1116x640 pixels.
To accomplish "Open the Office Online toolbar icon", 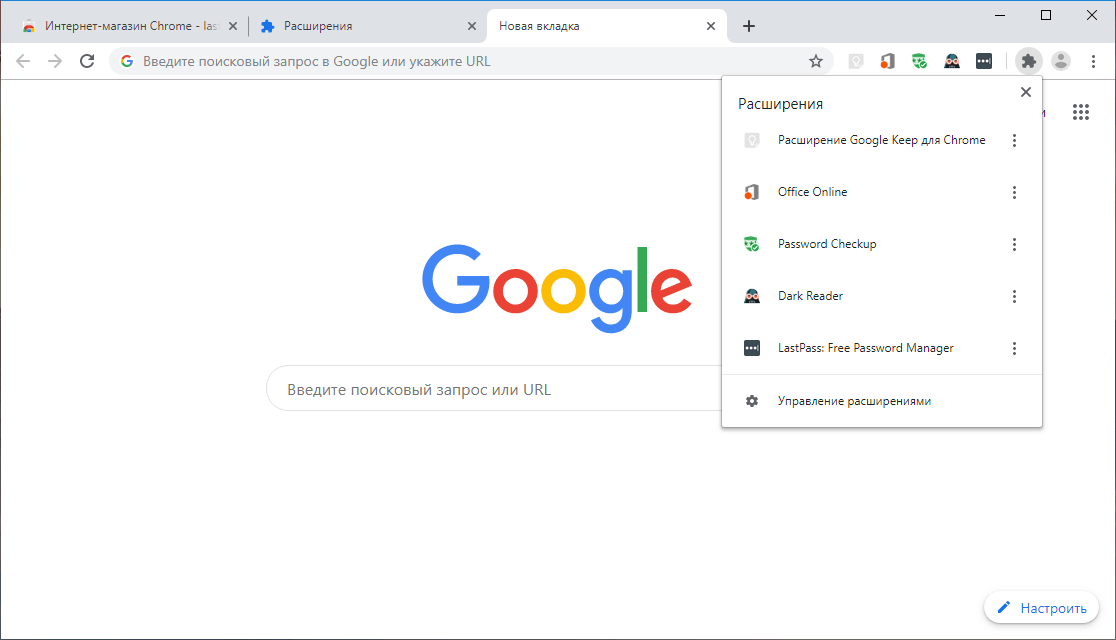I will [x=887, y=61].
